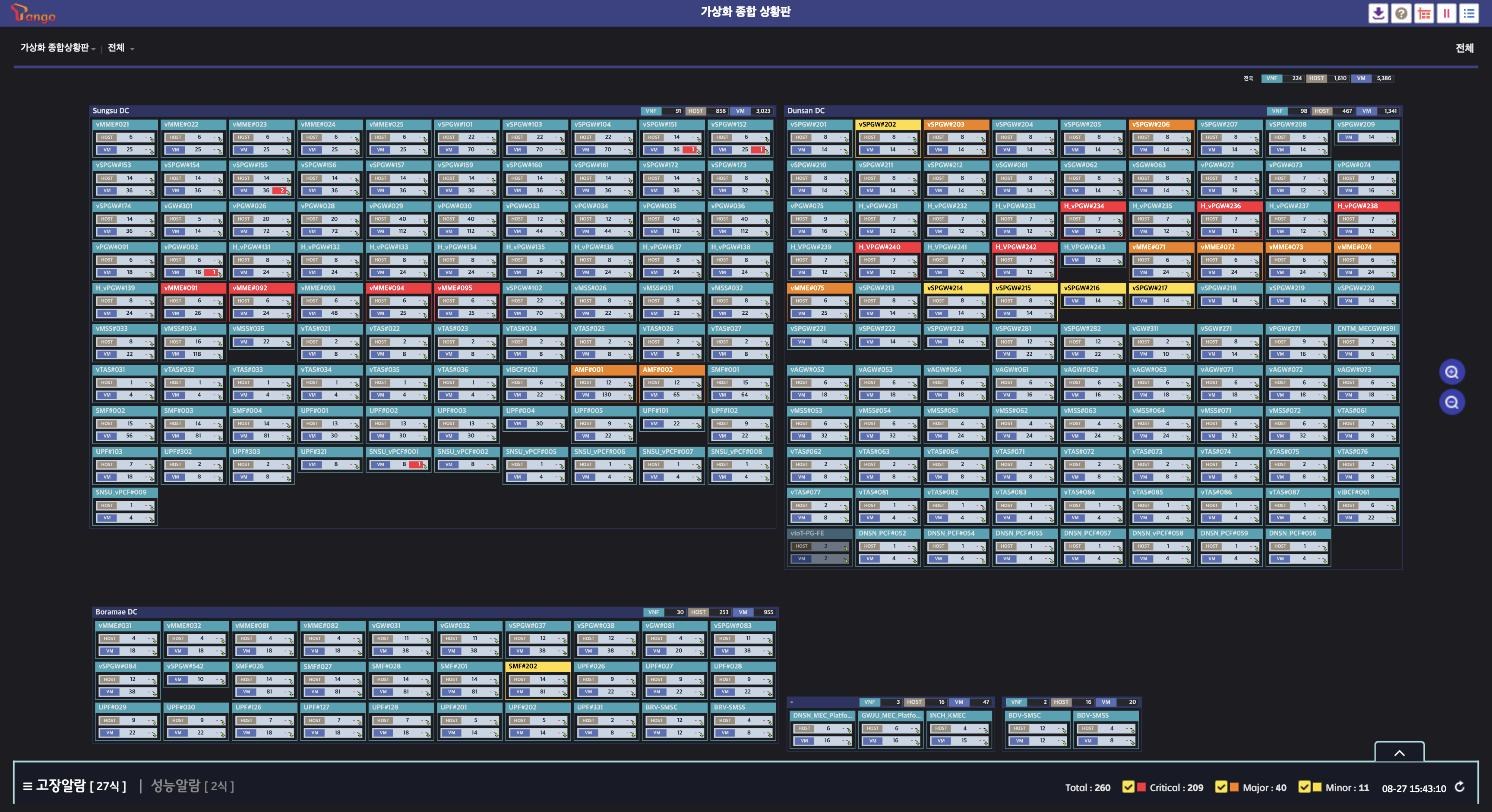The image size is (1492, 812).
Task: Expand the alarm panel with the up chevron
Action: 1399,753
